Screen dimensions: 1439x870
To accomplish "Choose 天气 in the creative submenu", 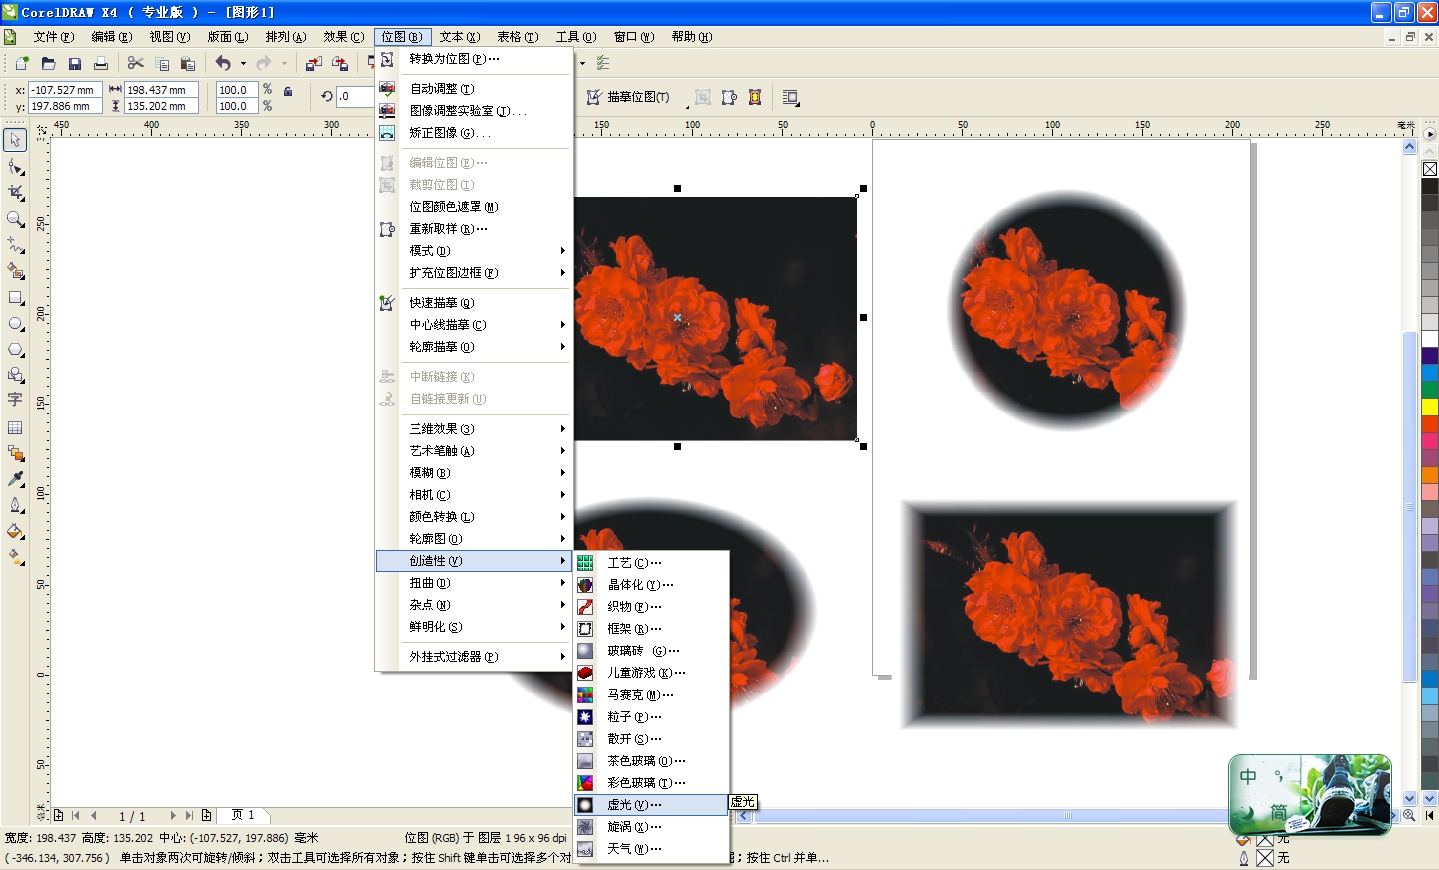I will click(x=651, y=849).
